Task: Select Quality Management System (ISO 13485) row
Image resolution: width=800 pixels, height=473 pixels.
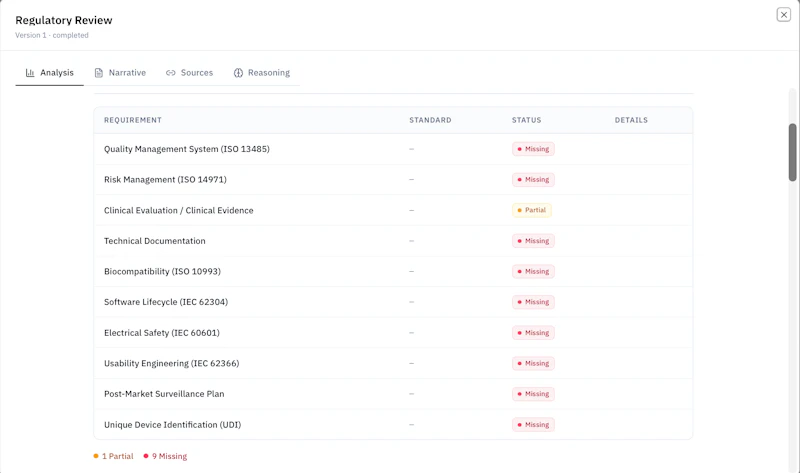Action: pos(393,149)
